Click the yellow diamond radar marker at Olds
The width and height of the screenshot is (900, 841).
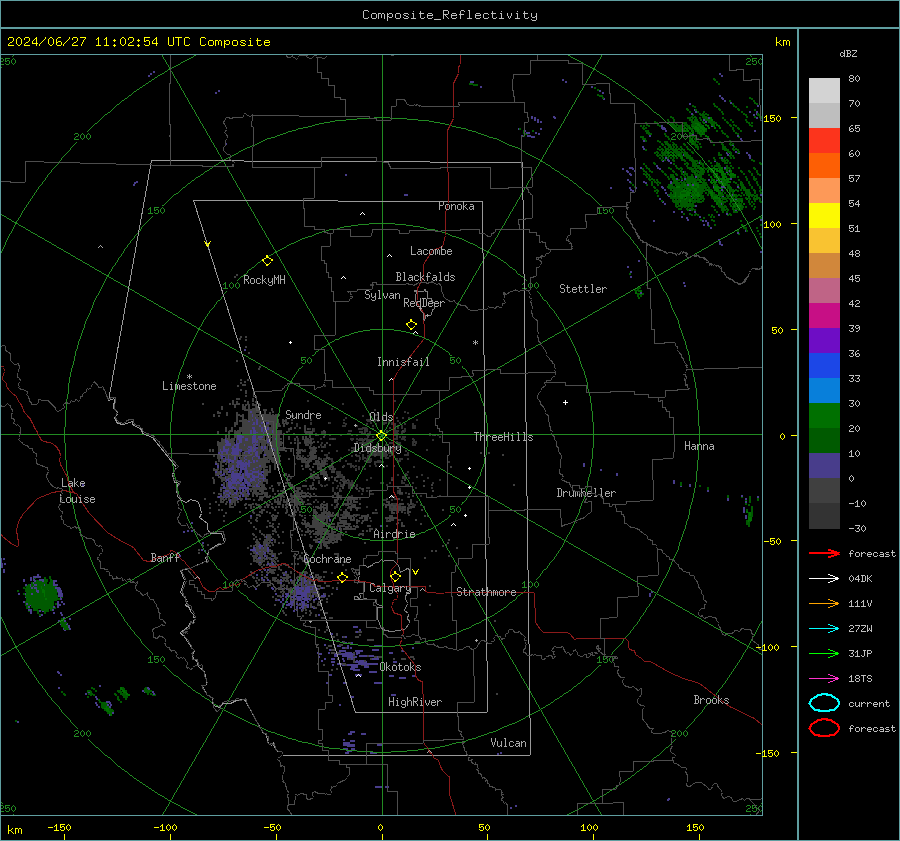pos(381,436)
